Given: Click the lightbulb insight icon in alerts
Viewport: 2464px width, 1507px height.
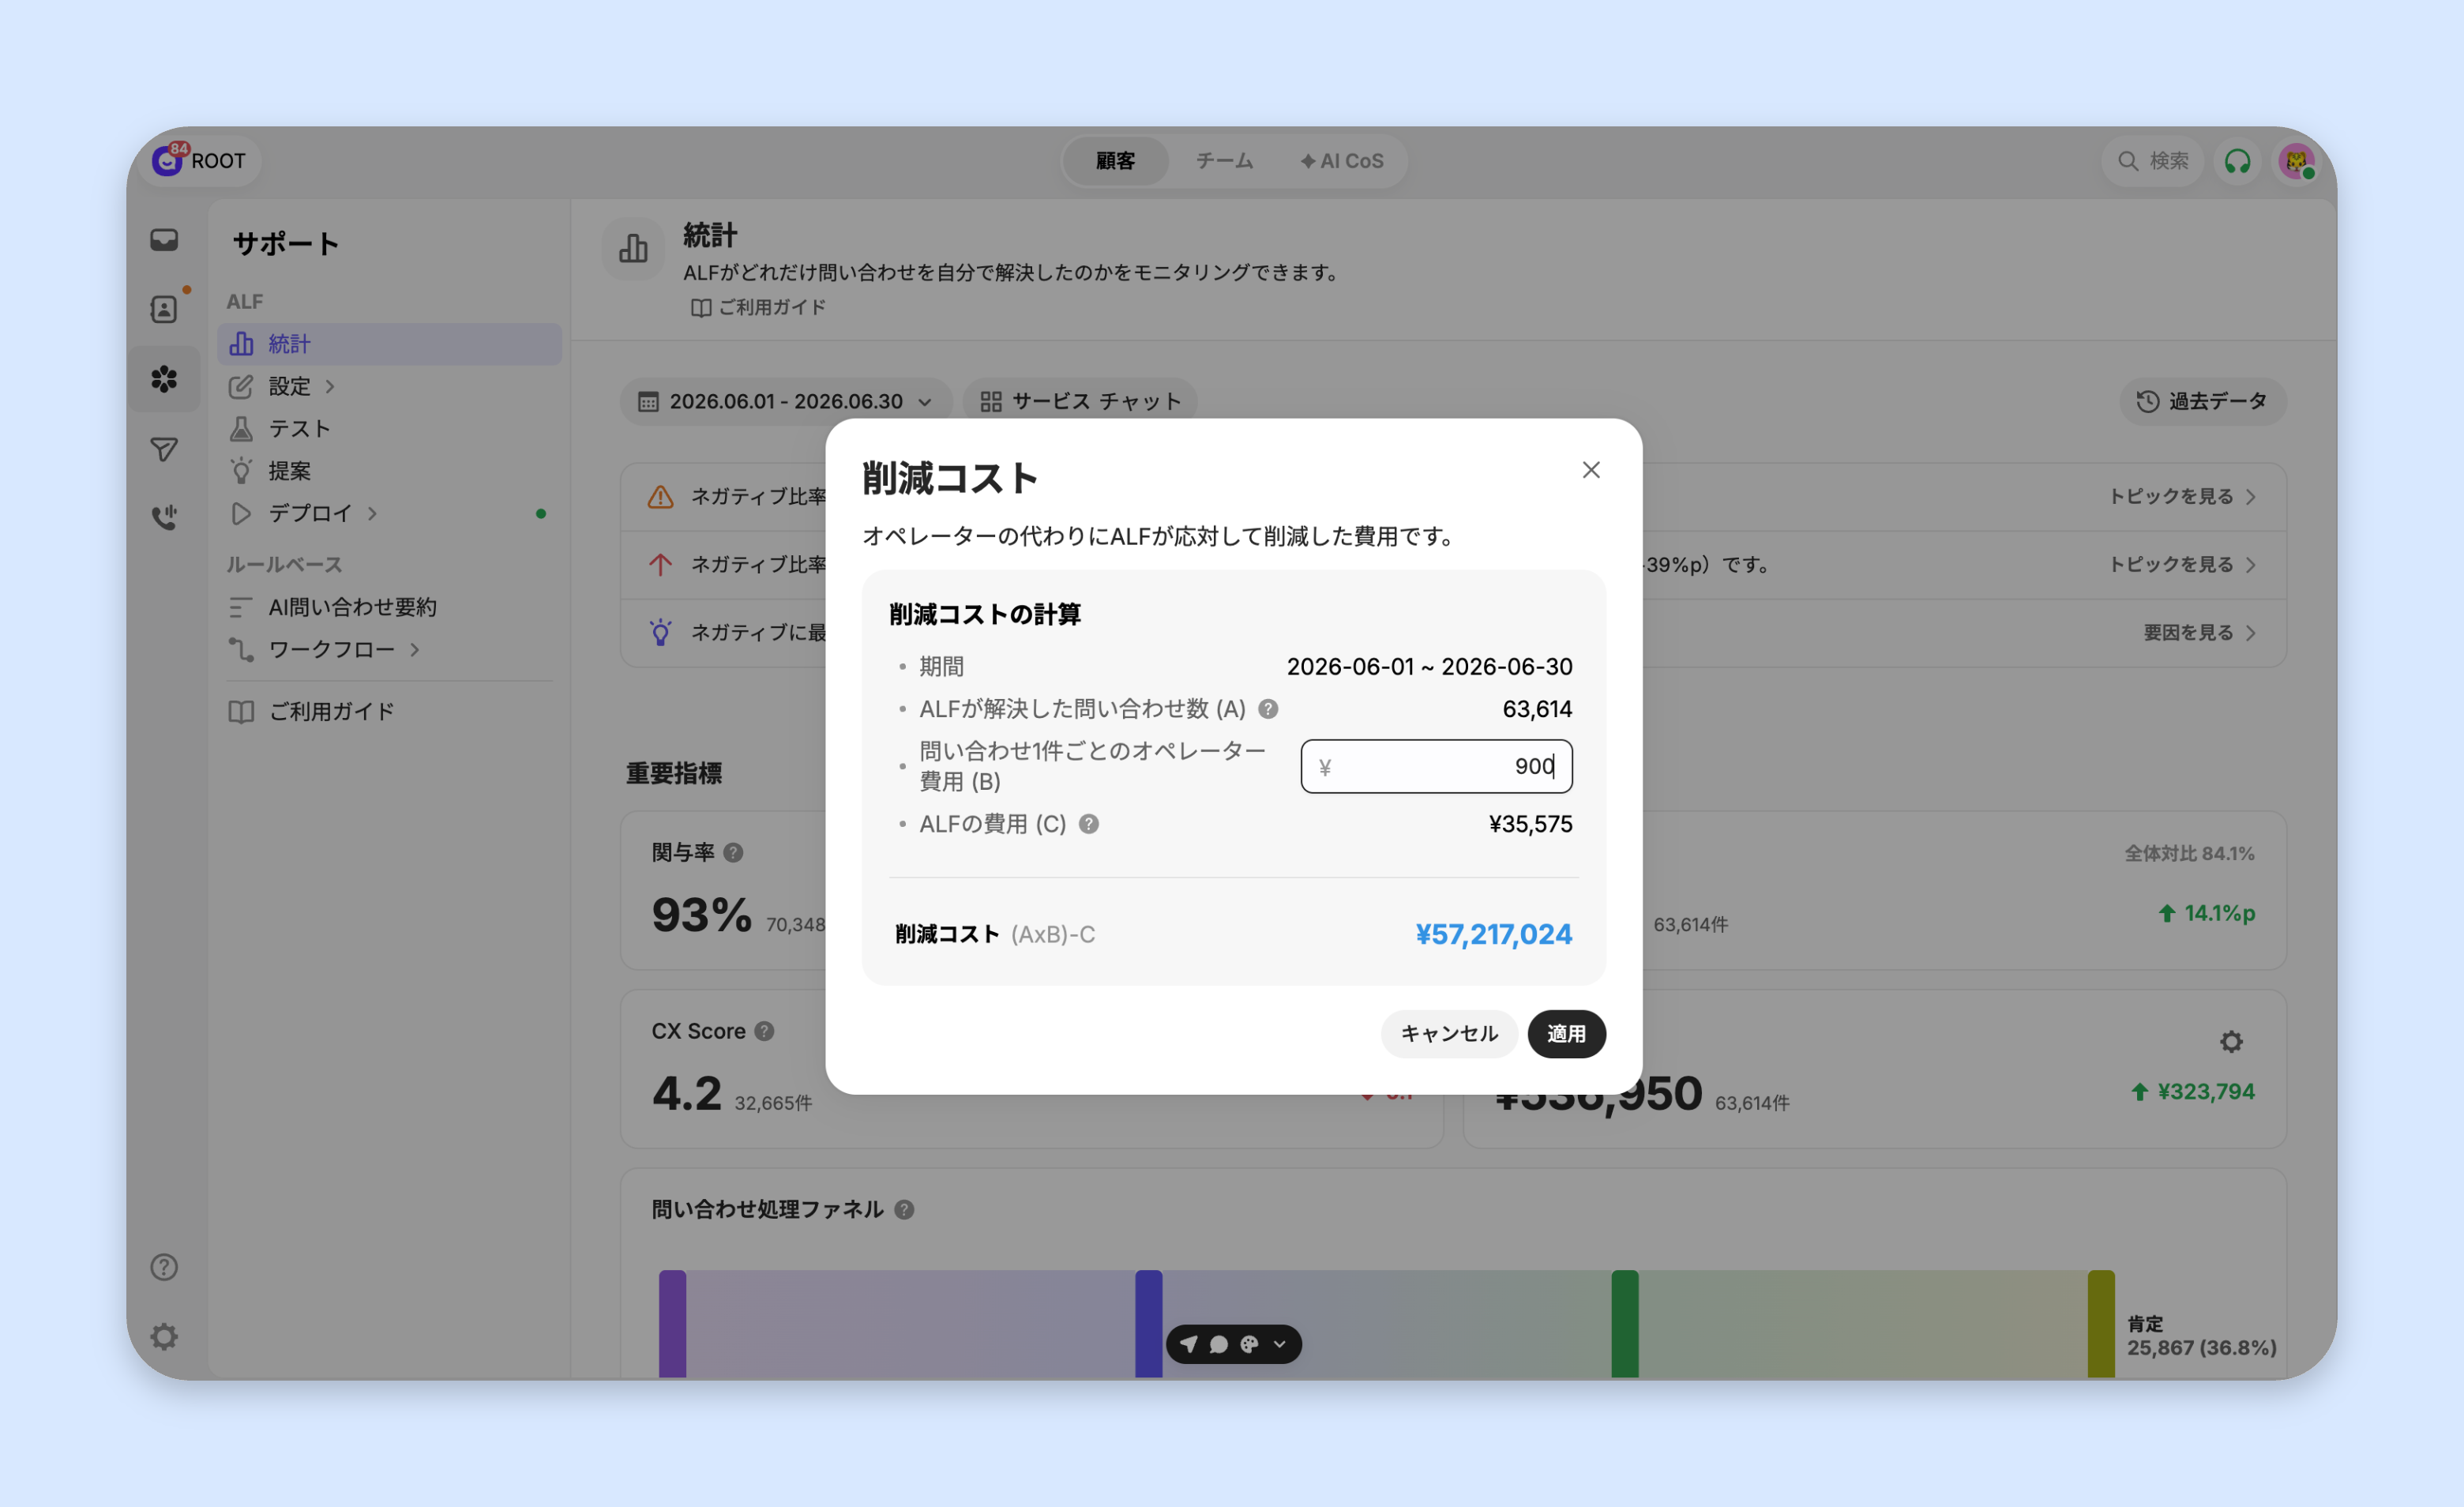Looking at the screenshot, I should [x=660, y=633].
